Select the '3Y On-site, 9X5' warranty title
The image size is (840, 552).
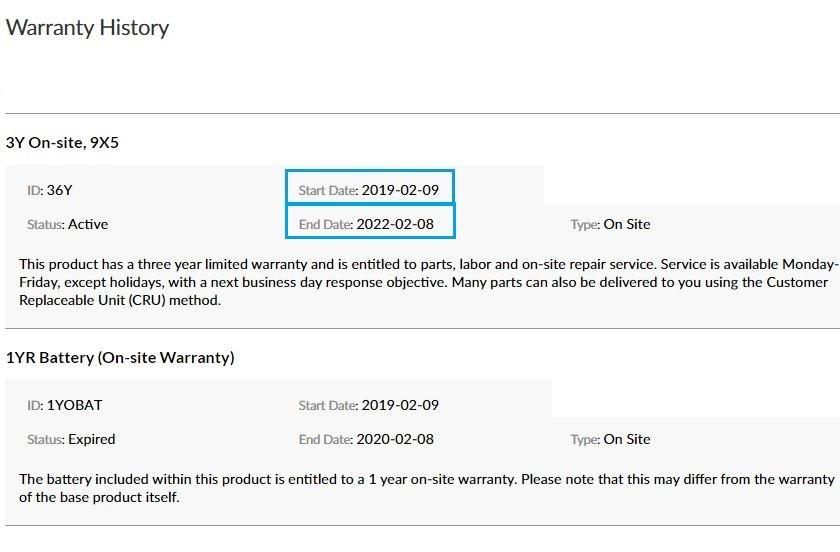click(x=62, y=143)
